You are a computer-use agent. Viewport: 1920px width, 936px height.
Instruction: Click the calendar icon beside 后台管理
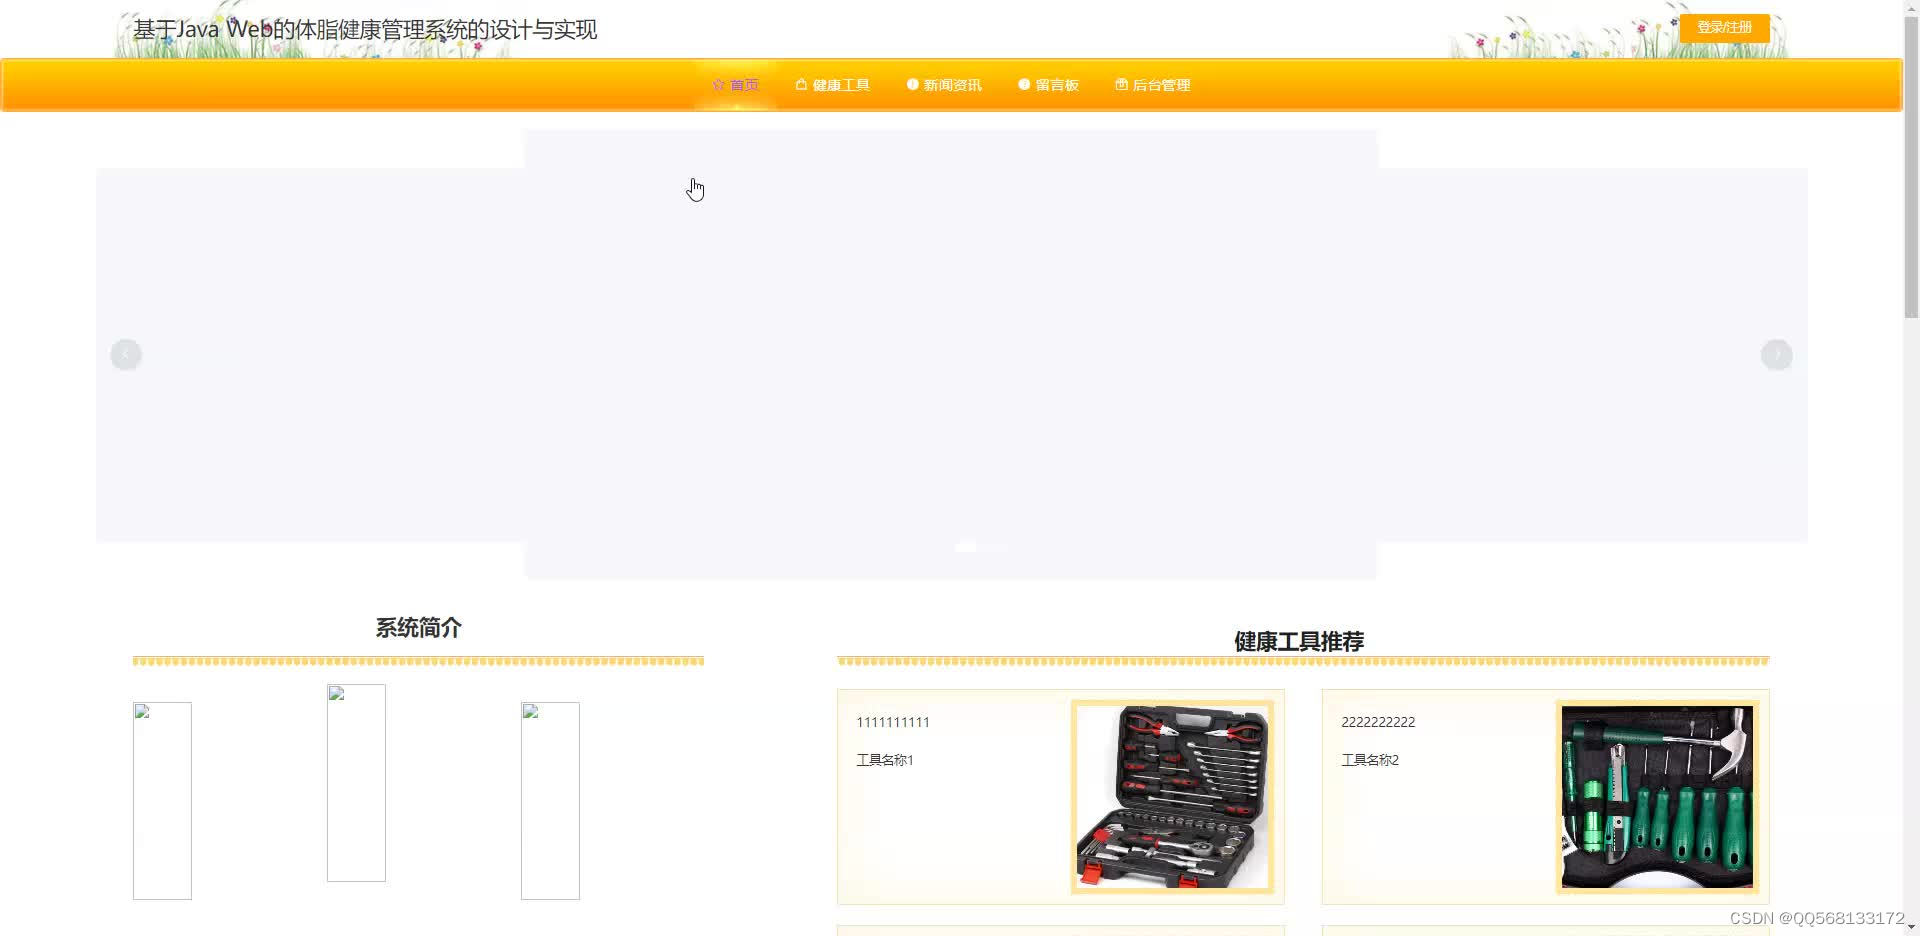pos(1120,85)
